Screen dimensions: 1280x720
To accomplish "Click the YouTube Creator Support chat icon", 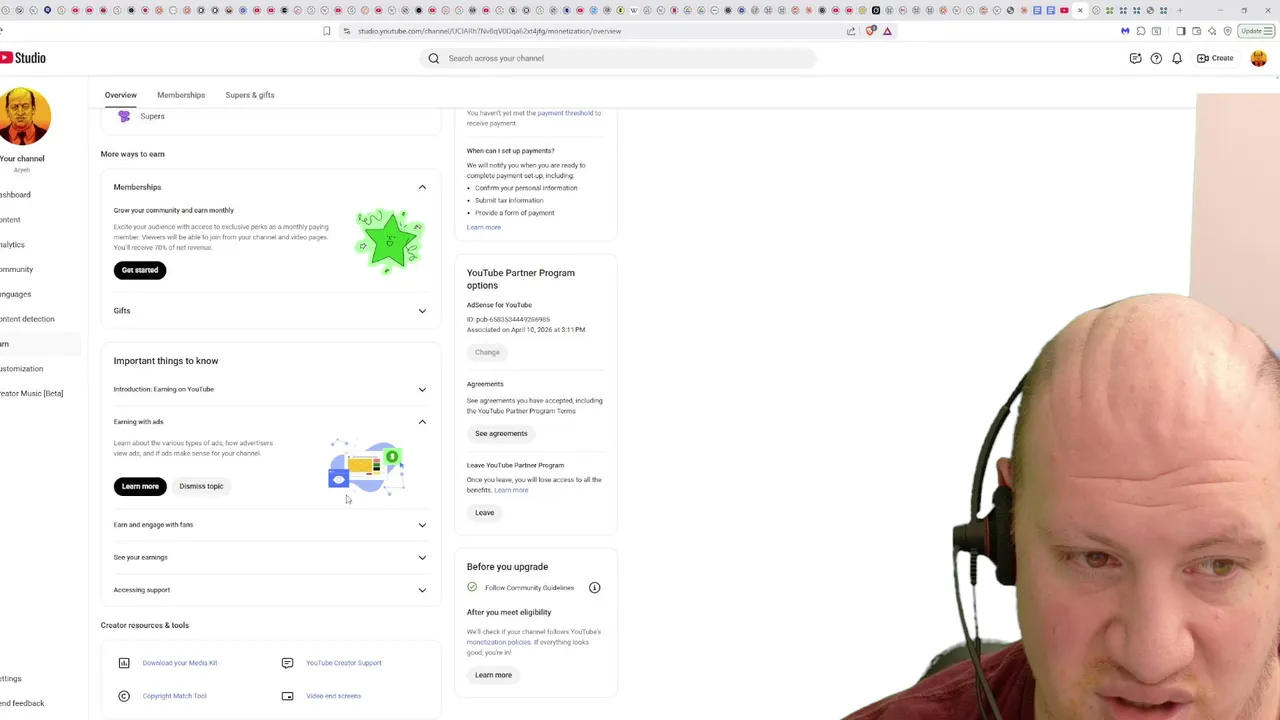I will [287, 663].
